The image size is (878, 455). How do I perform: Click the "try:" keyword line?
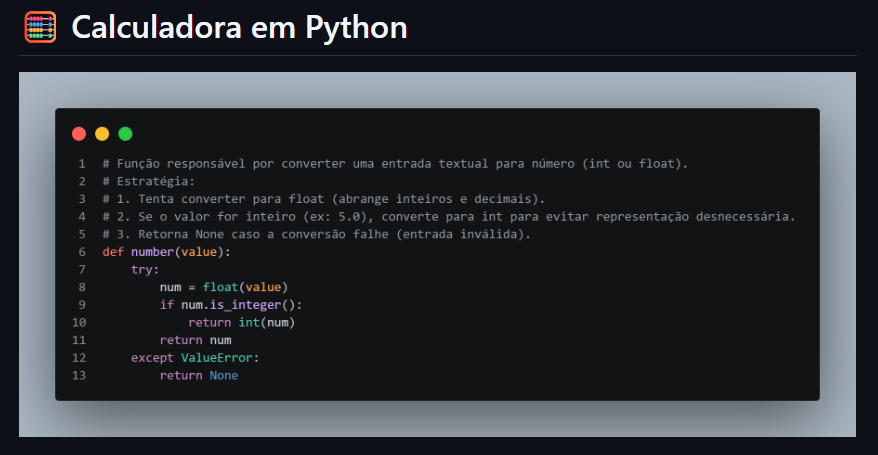click(x=145, y=270)
